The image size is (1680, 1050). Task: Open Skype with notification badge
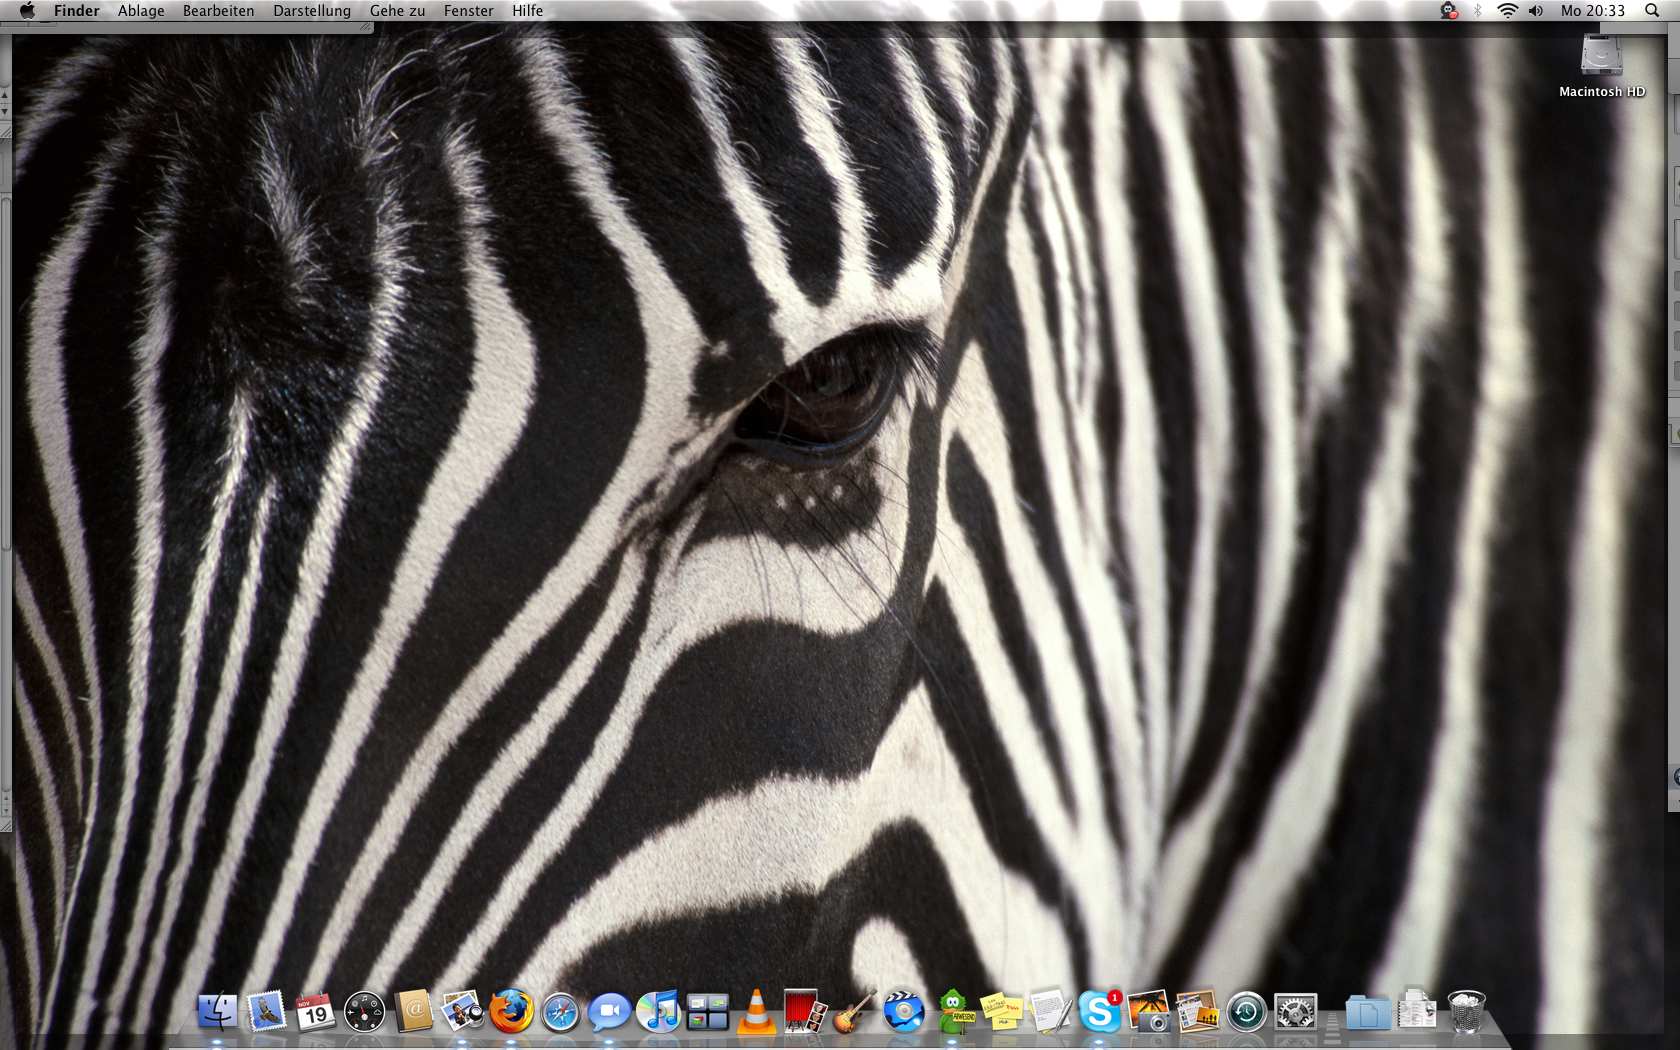click(x=1099, y=1012)
